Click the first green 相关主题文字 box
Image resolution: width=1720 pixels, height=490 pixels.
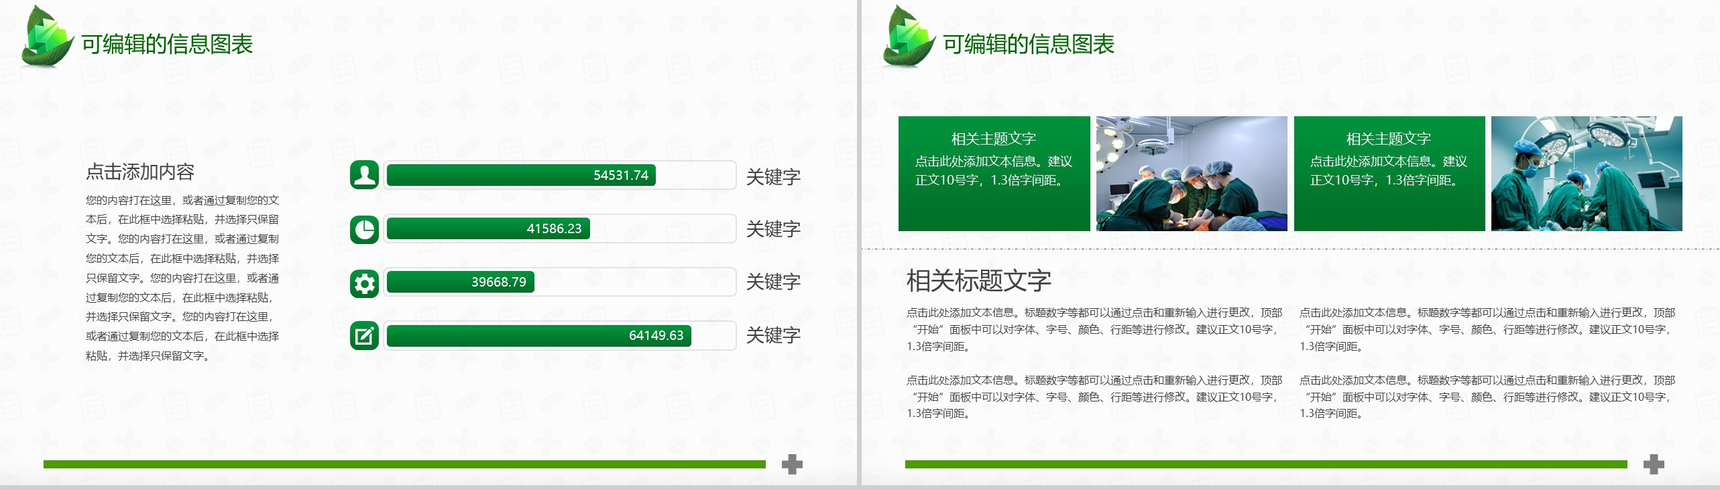(993, 174)
